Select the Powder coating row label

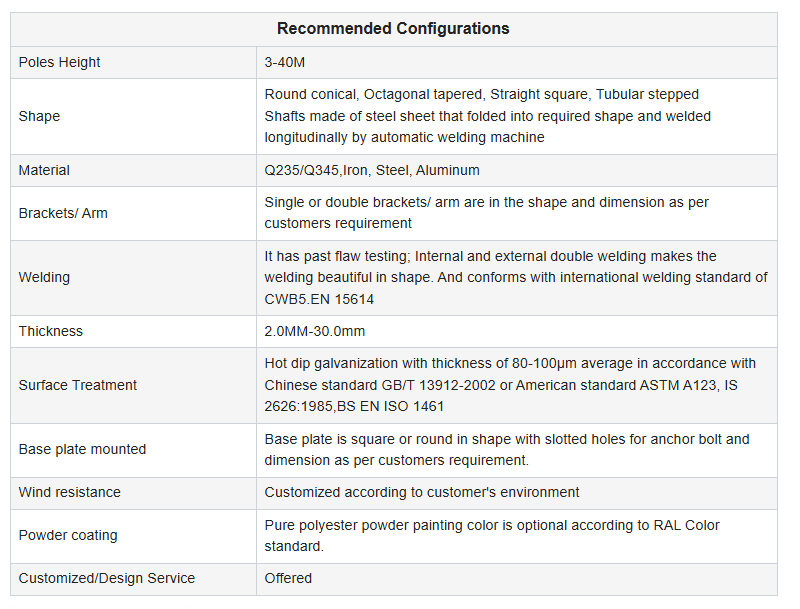(68, 535)
